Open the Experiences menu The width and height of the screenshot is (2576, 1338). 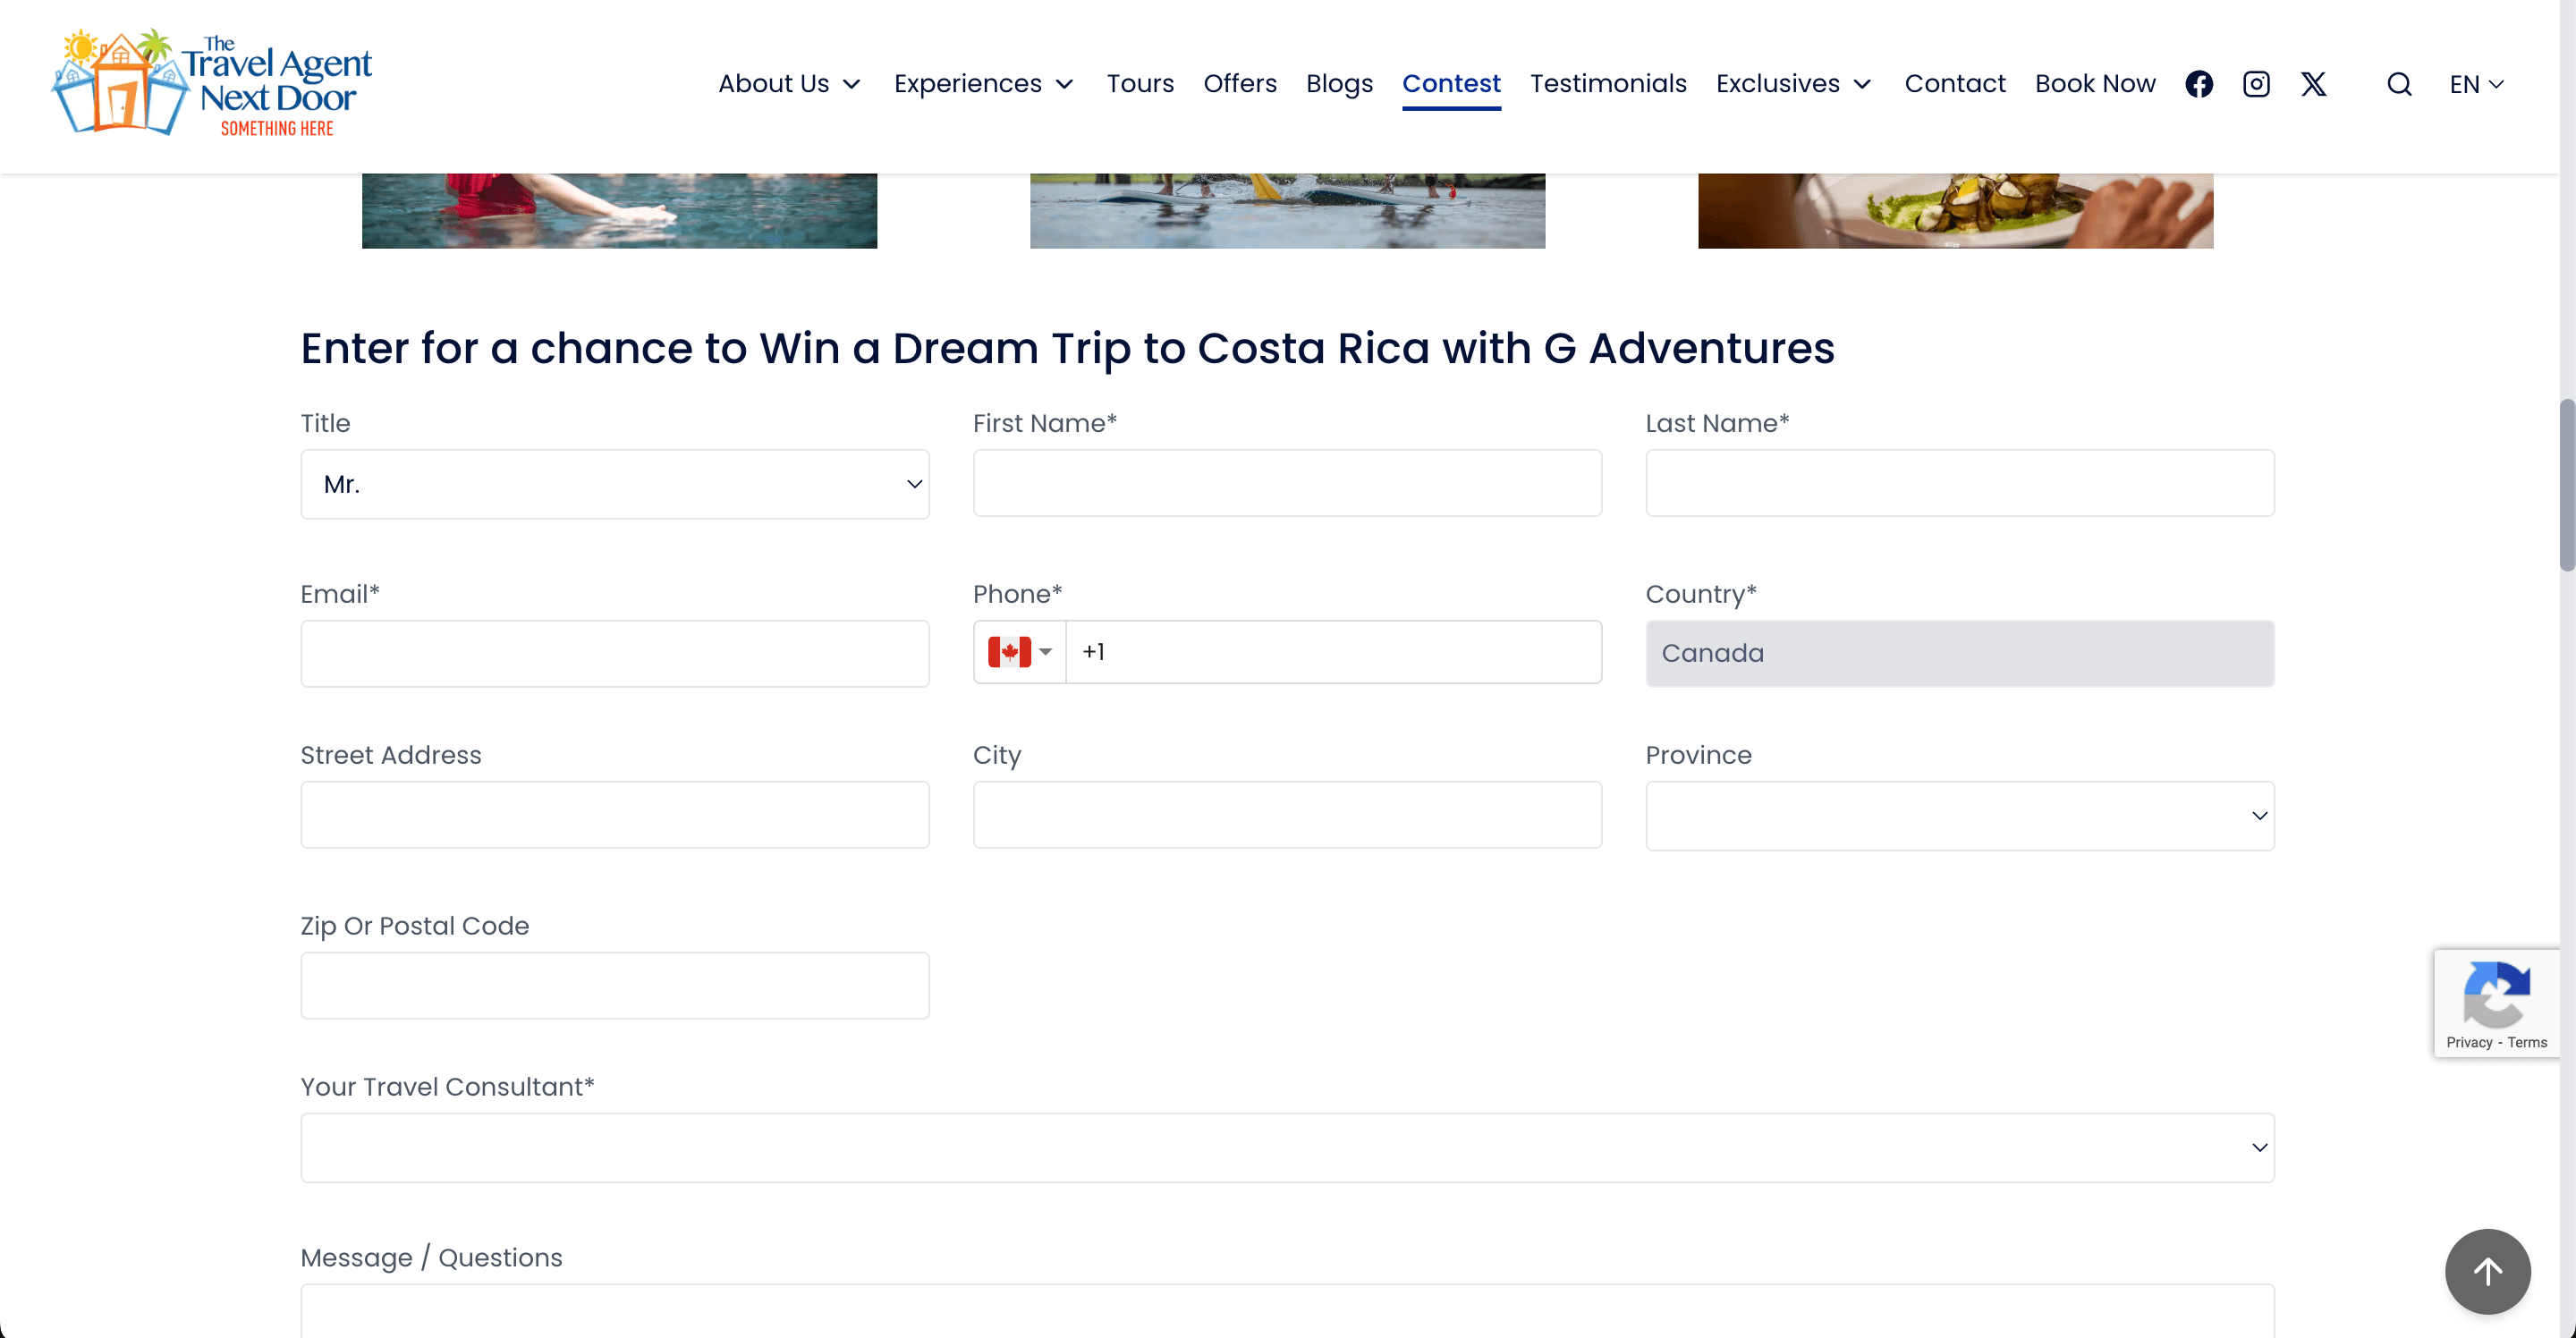[x=983, y=84]
